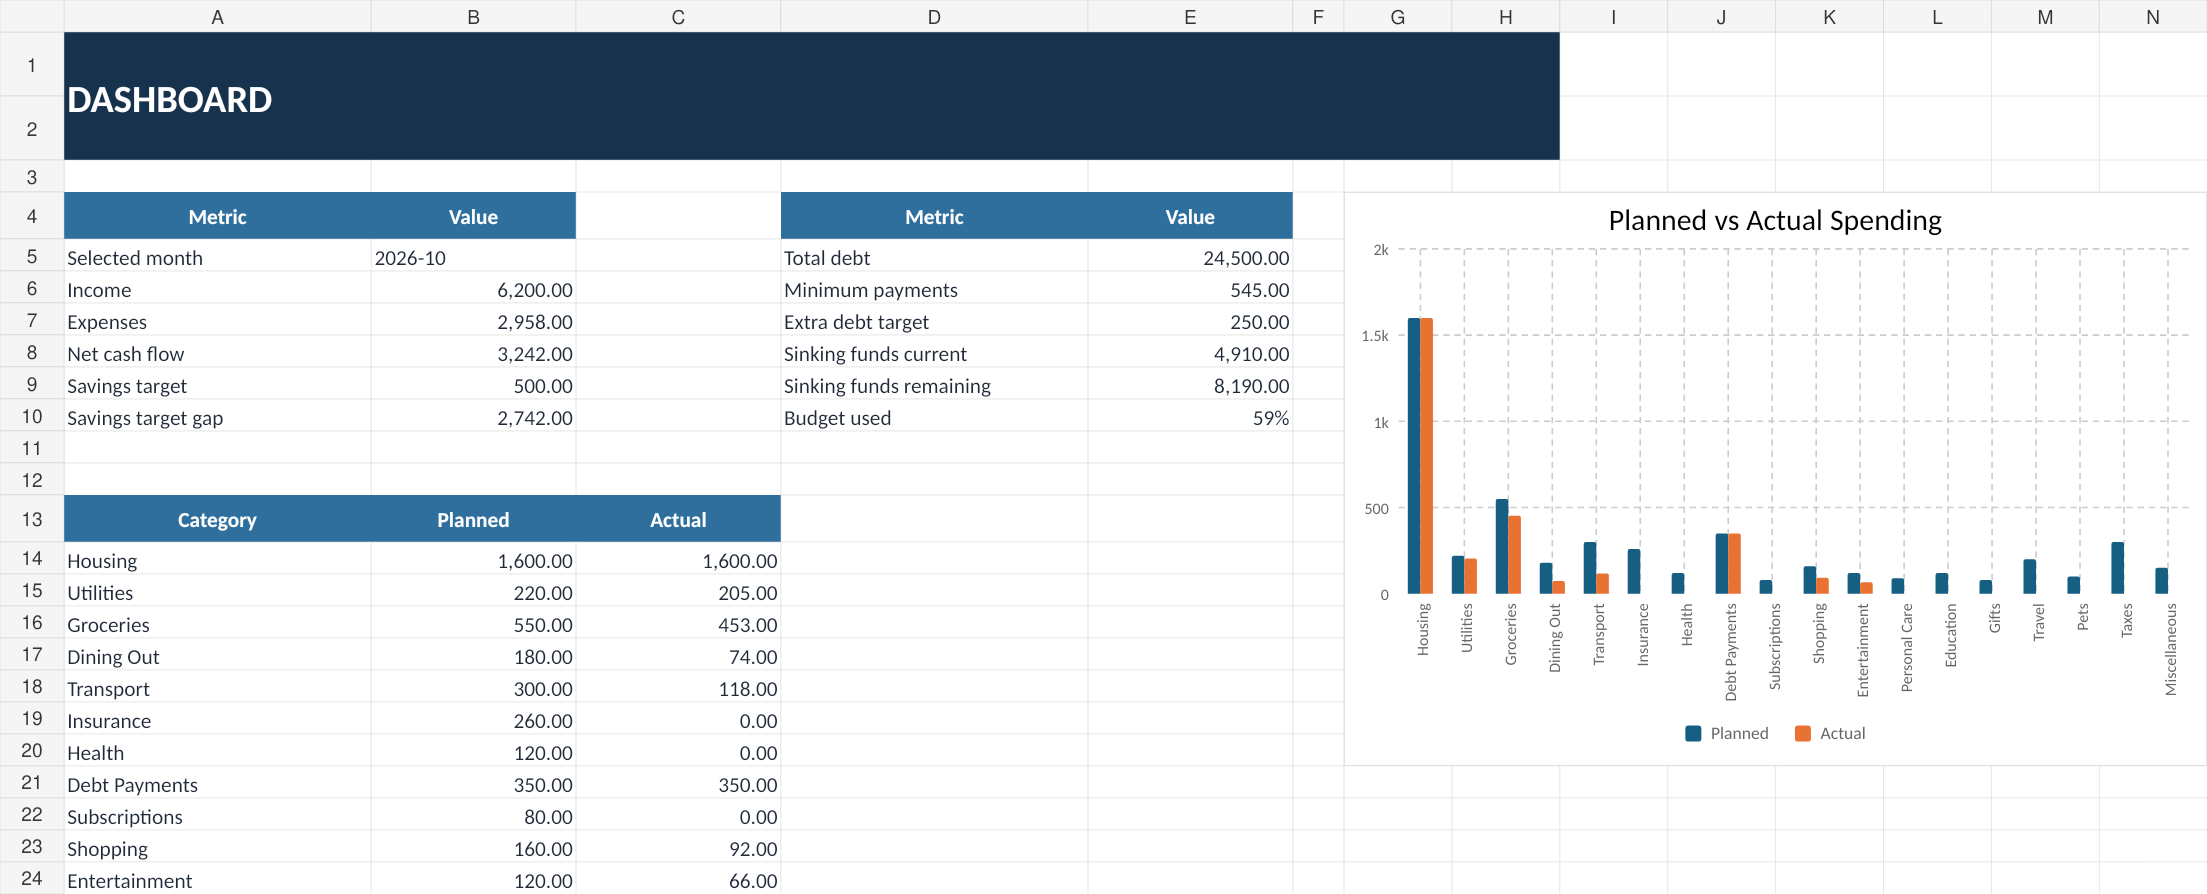The height and width of the screenshot is (894, 2207).
Task: Select row 13 header
Action: (x=32, y=519)
